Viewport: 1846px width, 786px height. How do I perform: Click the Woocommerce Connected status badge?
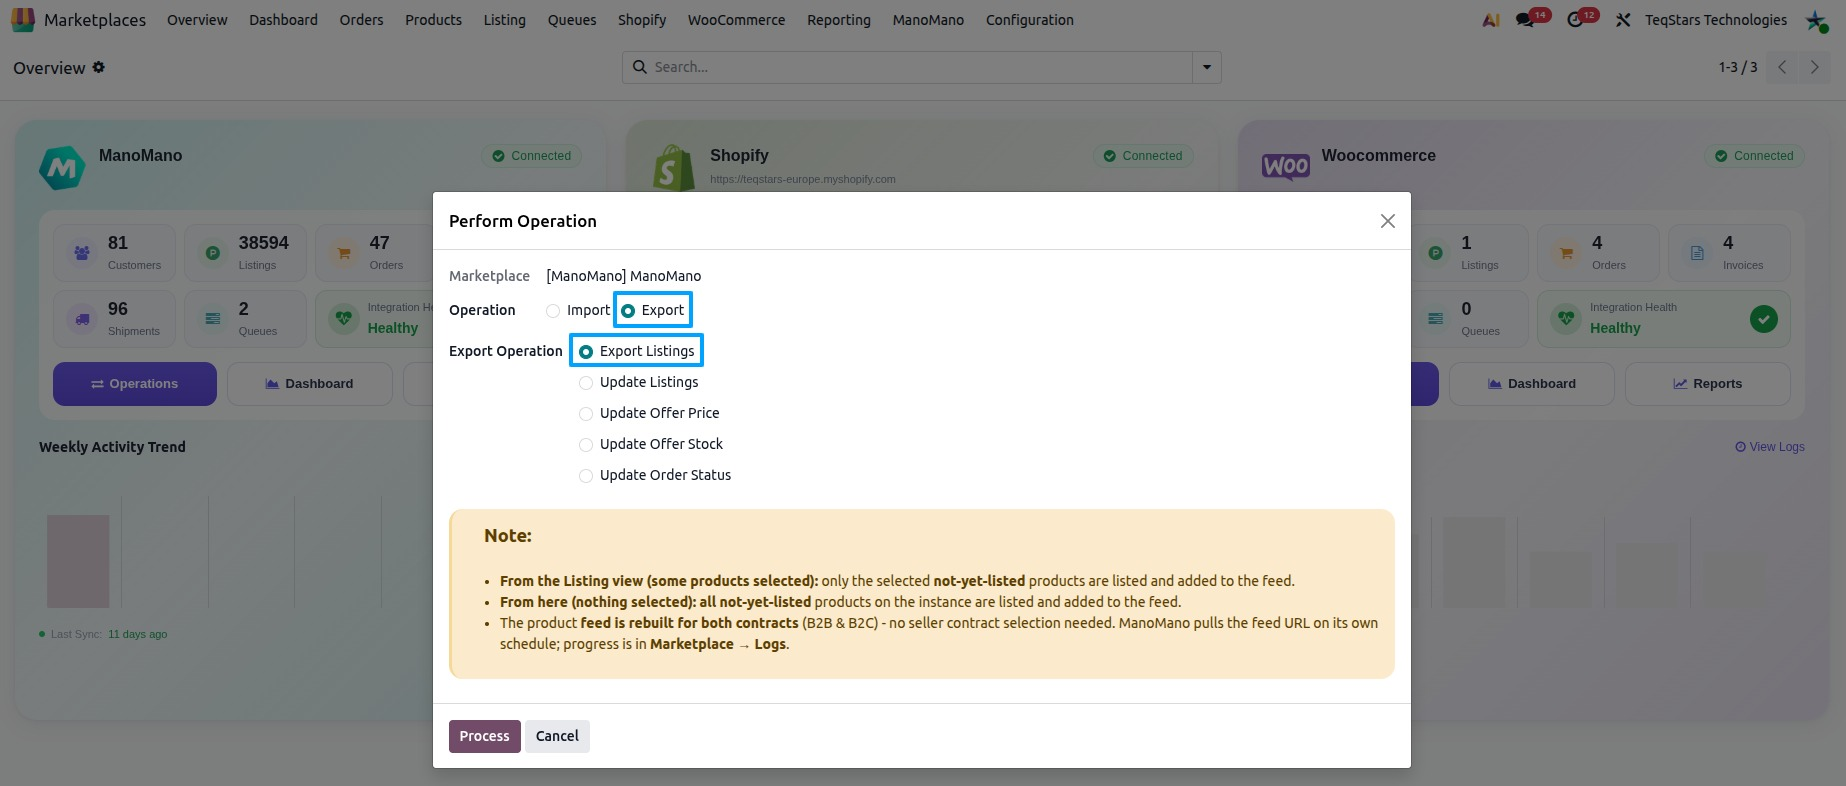[1754, 156]
